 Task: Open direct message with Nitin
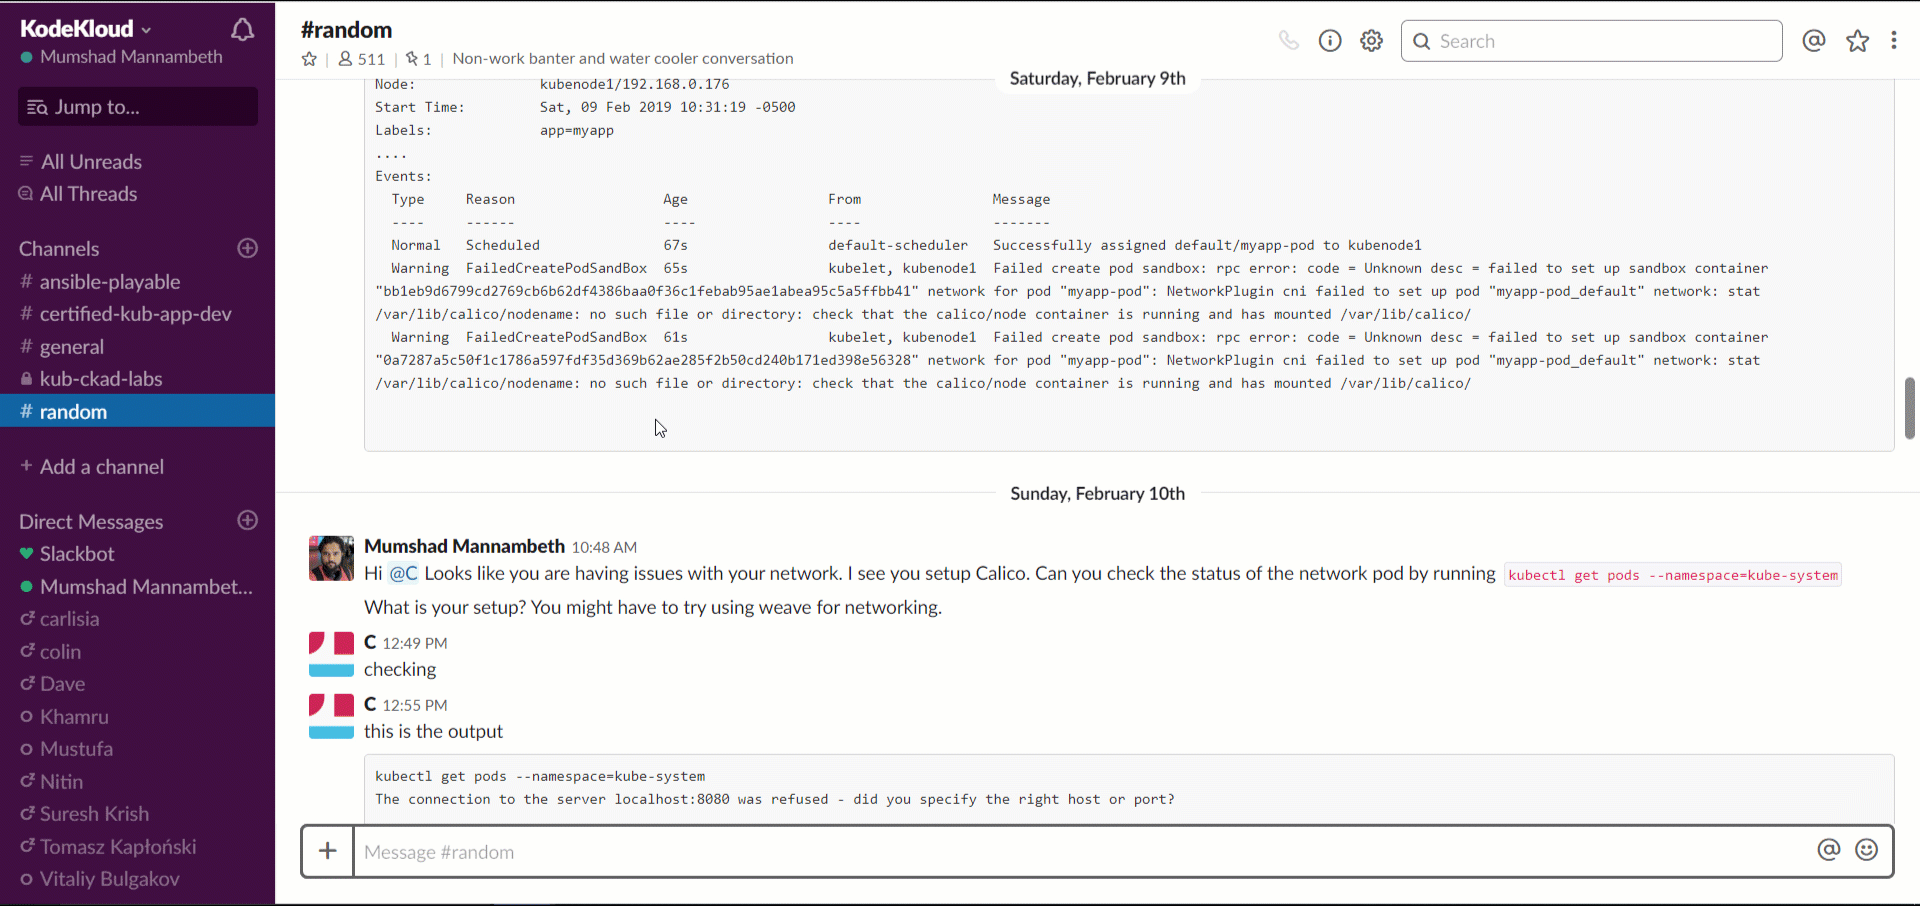(x=61, y=782)
